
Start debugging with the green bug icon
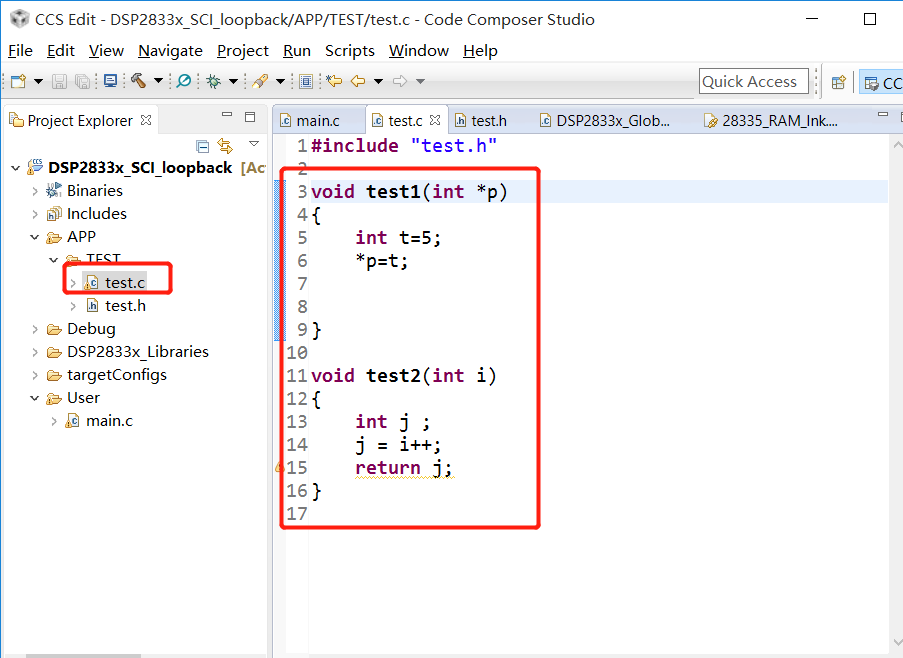tap(214, 81)
